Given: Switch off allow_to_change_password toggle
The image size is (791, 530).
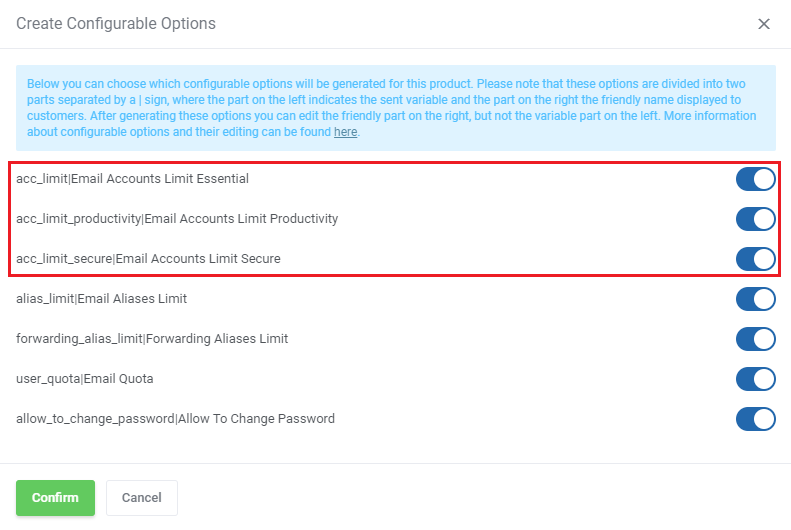Looking at the screenshot, I should [755, 419].
